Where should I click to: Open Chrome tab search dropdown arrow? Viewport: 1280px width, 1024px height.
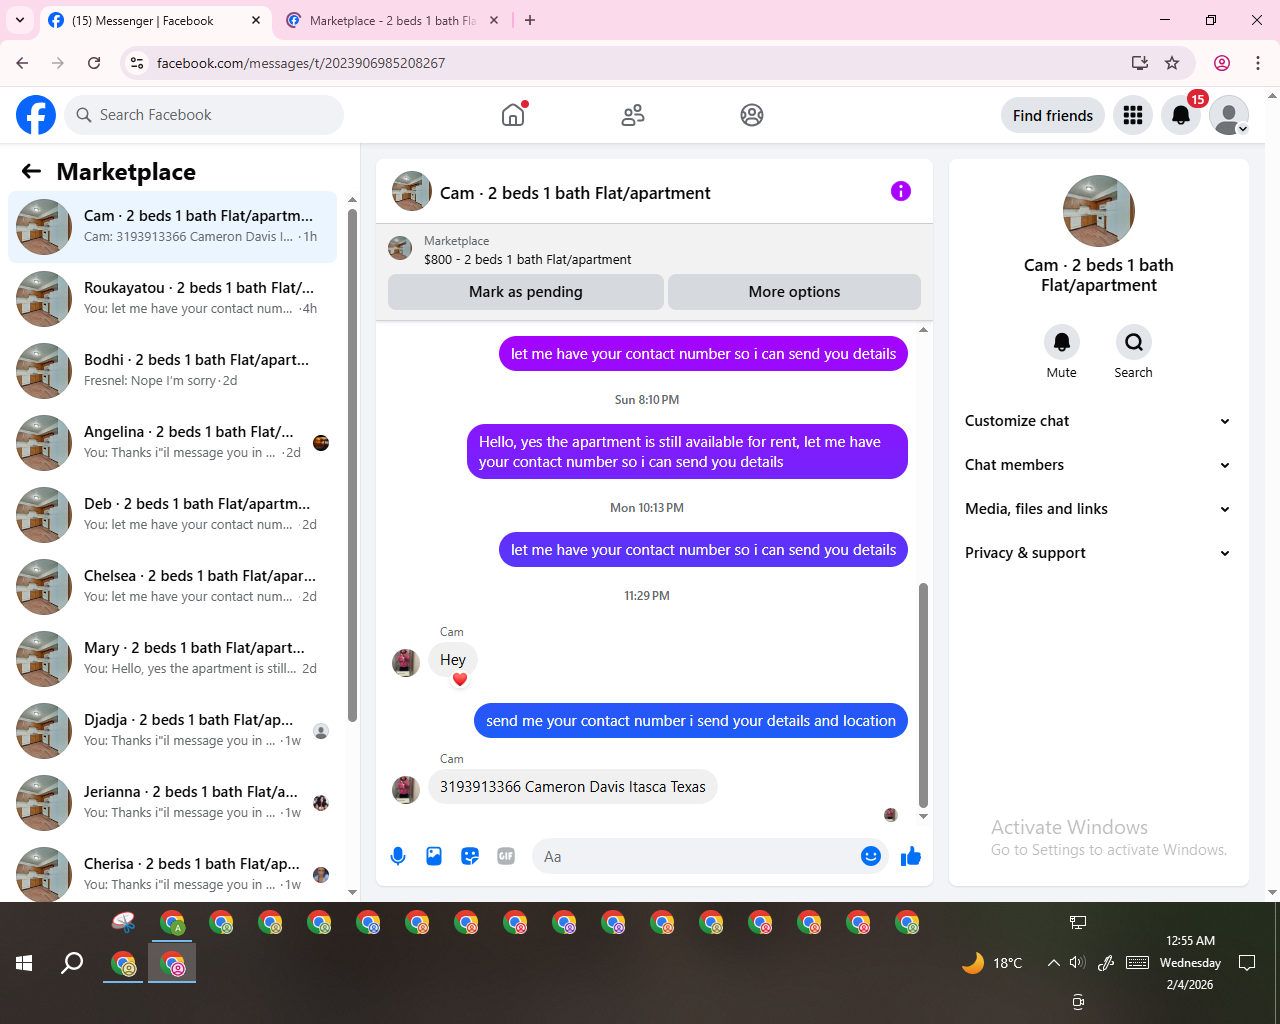tap(20, 20)
